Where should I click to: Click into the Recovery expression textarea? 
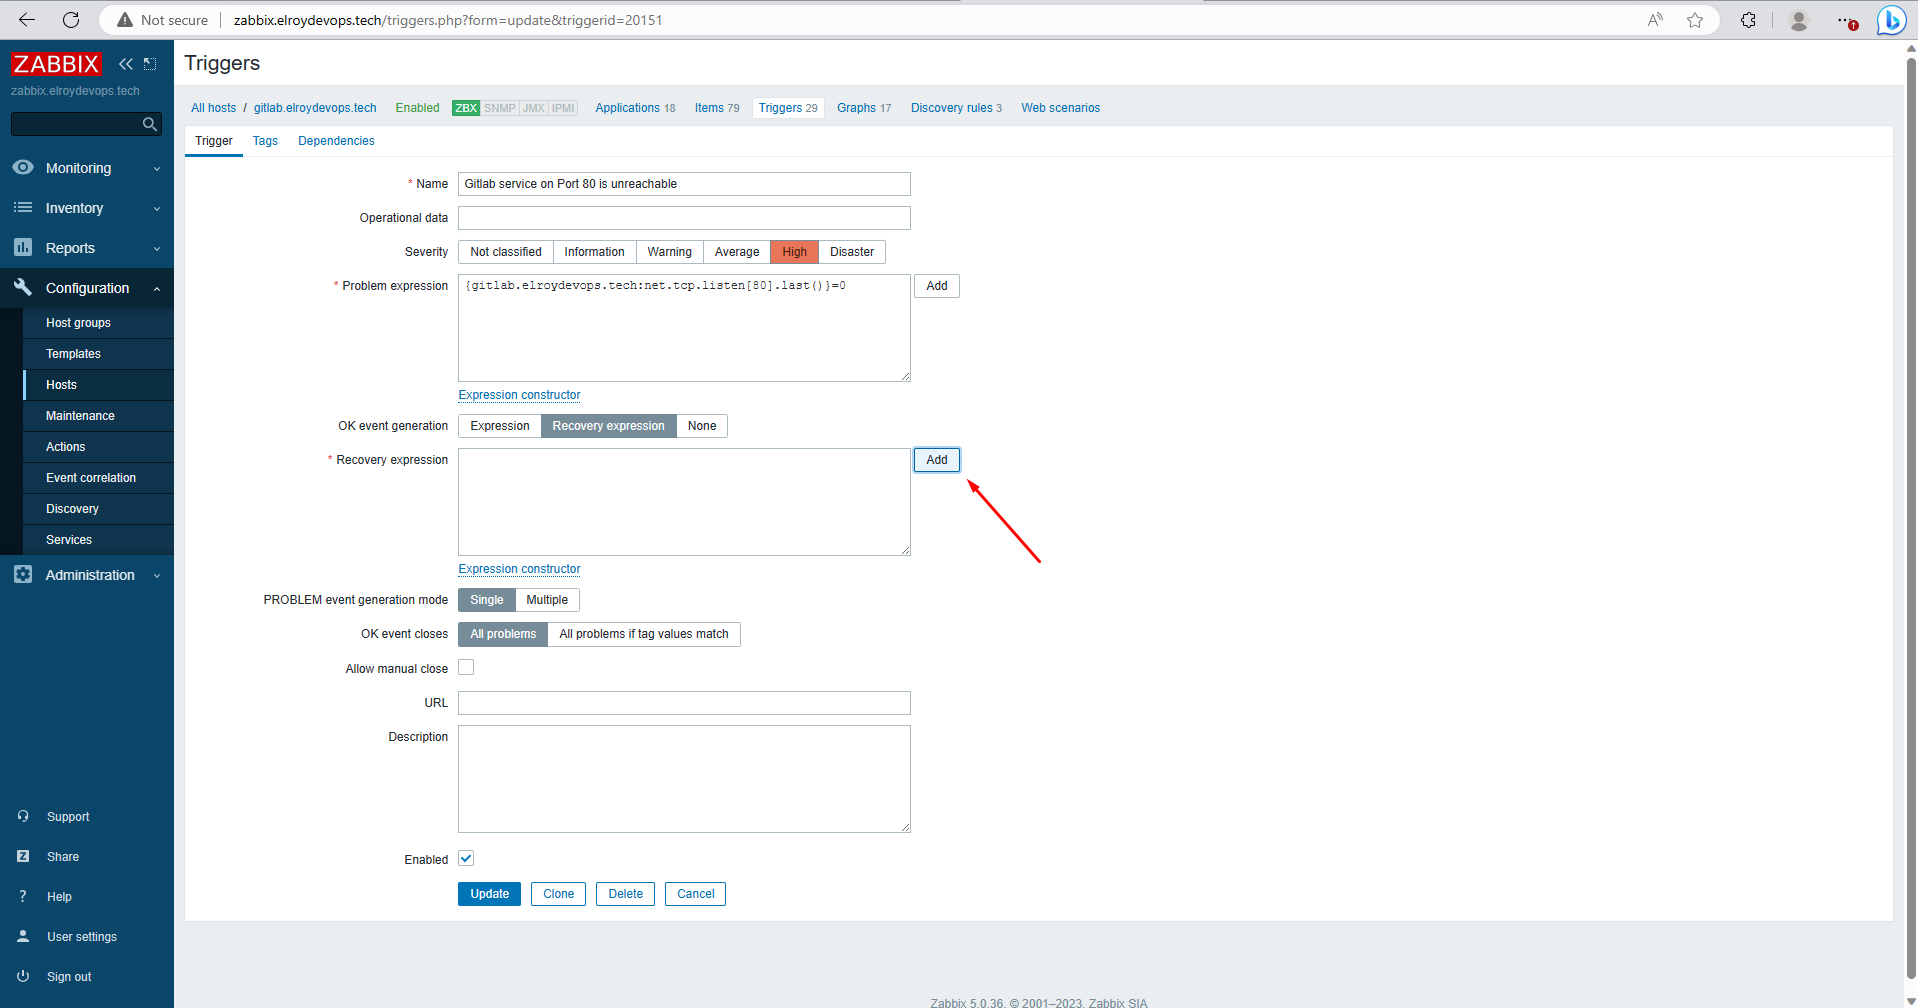[684, 502]
